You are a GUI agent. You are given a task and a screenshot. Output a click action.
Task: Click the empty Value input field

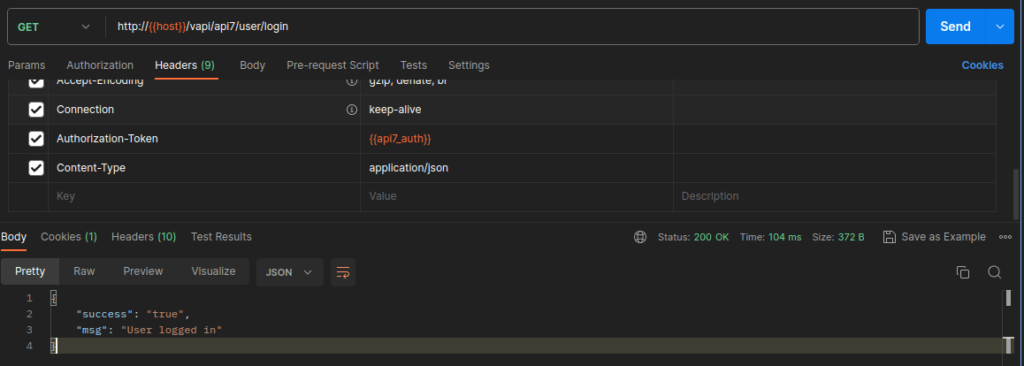click(x=517, y=196)
